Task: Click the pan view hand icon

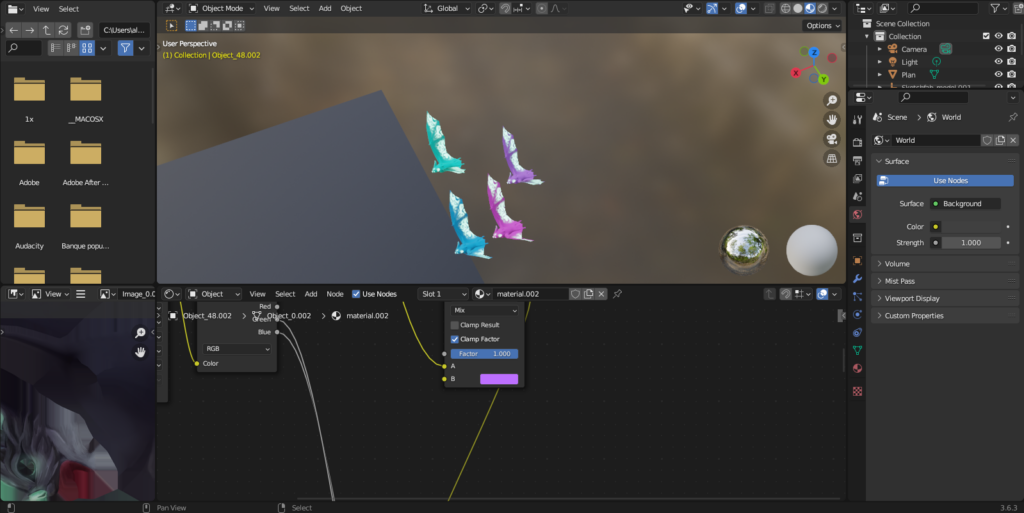Action: [831, 120]
